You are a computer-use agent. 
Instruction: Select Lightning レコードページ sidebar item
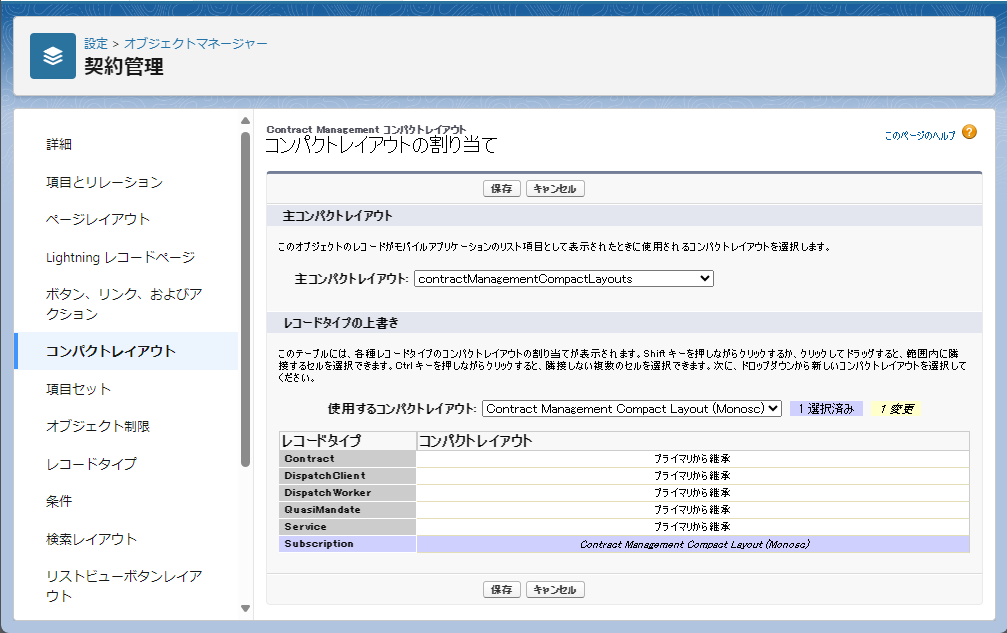coord(120,257)
